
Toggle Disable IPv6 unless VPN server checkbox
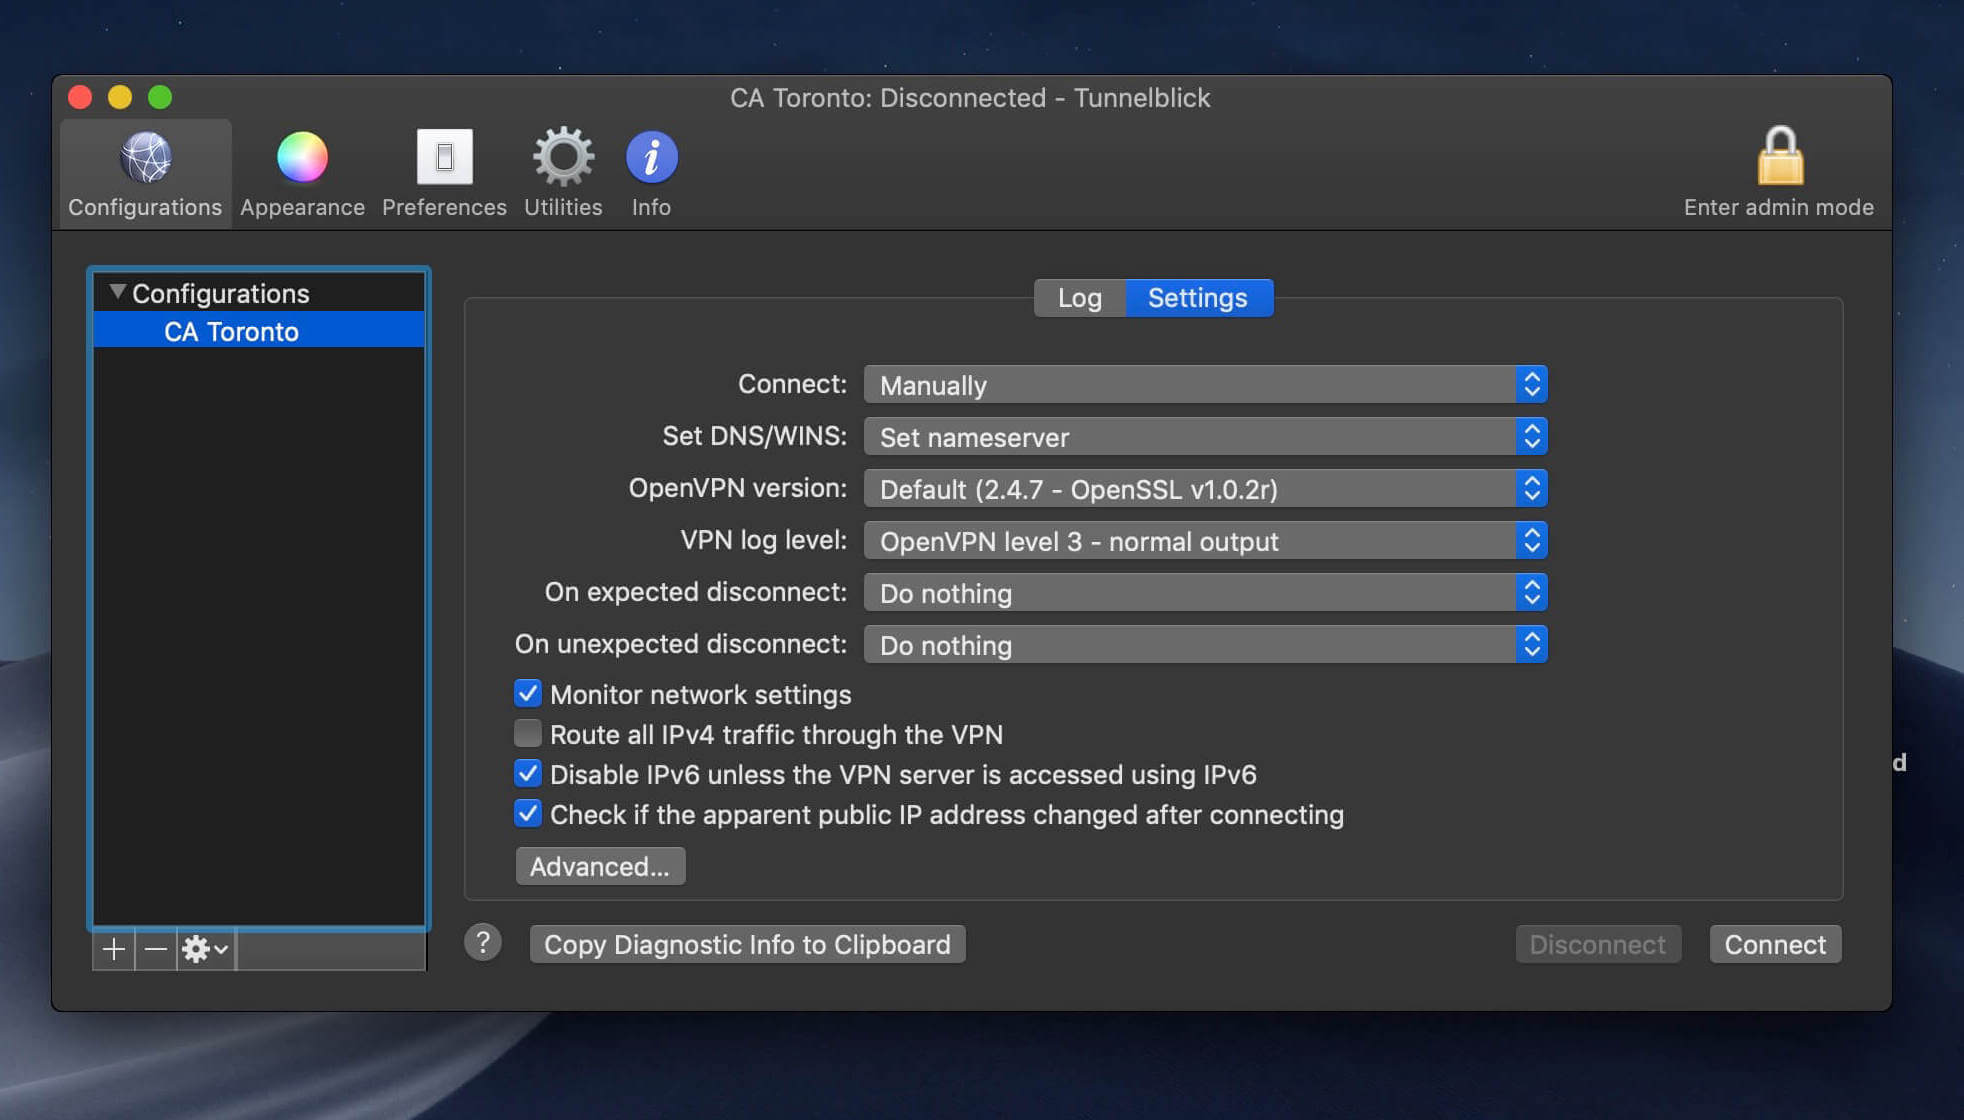point(528,773)
